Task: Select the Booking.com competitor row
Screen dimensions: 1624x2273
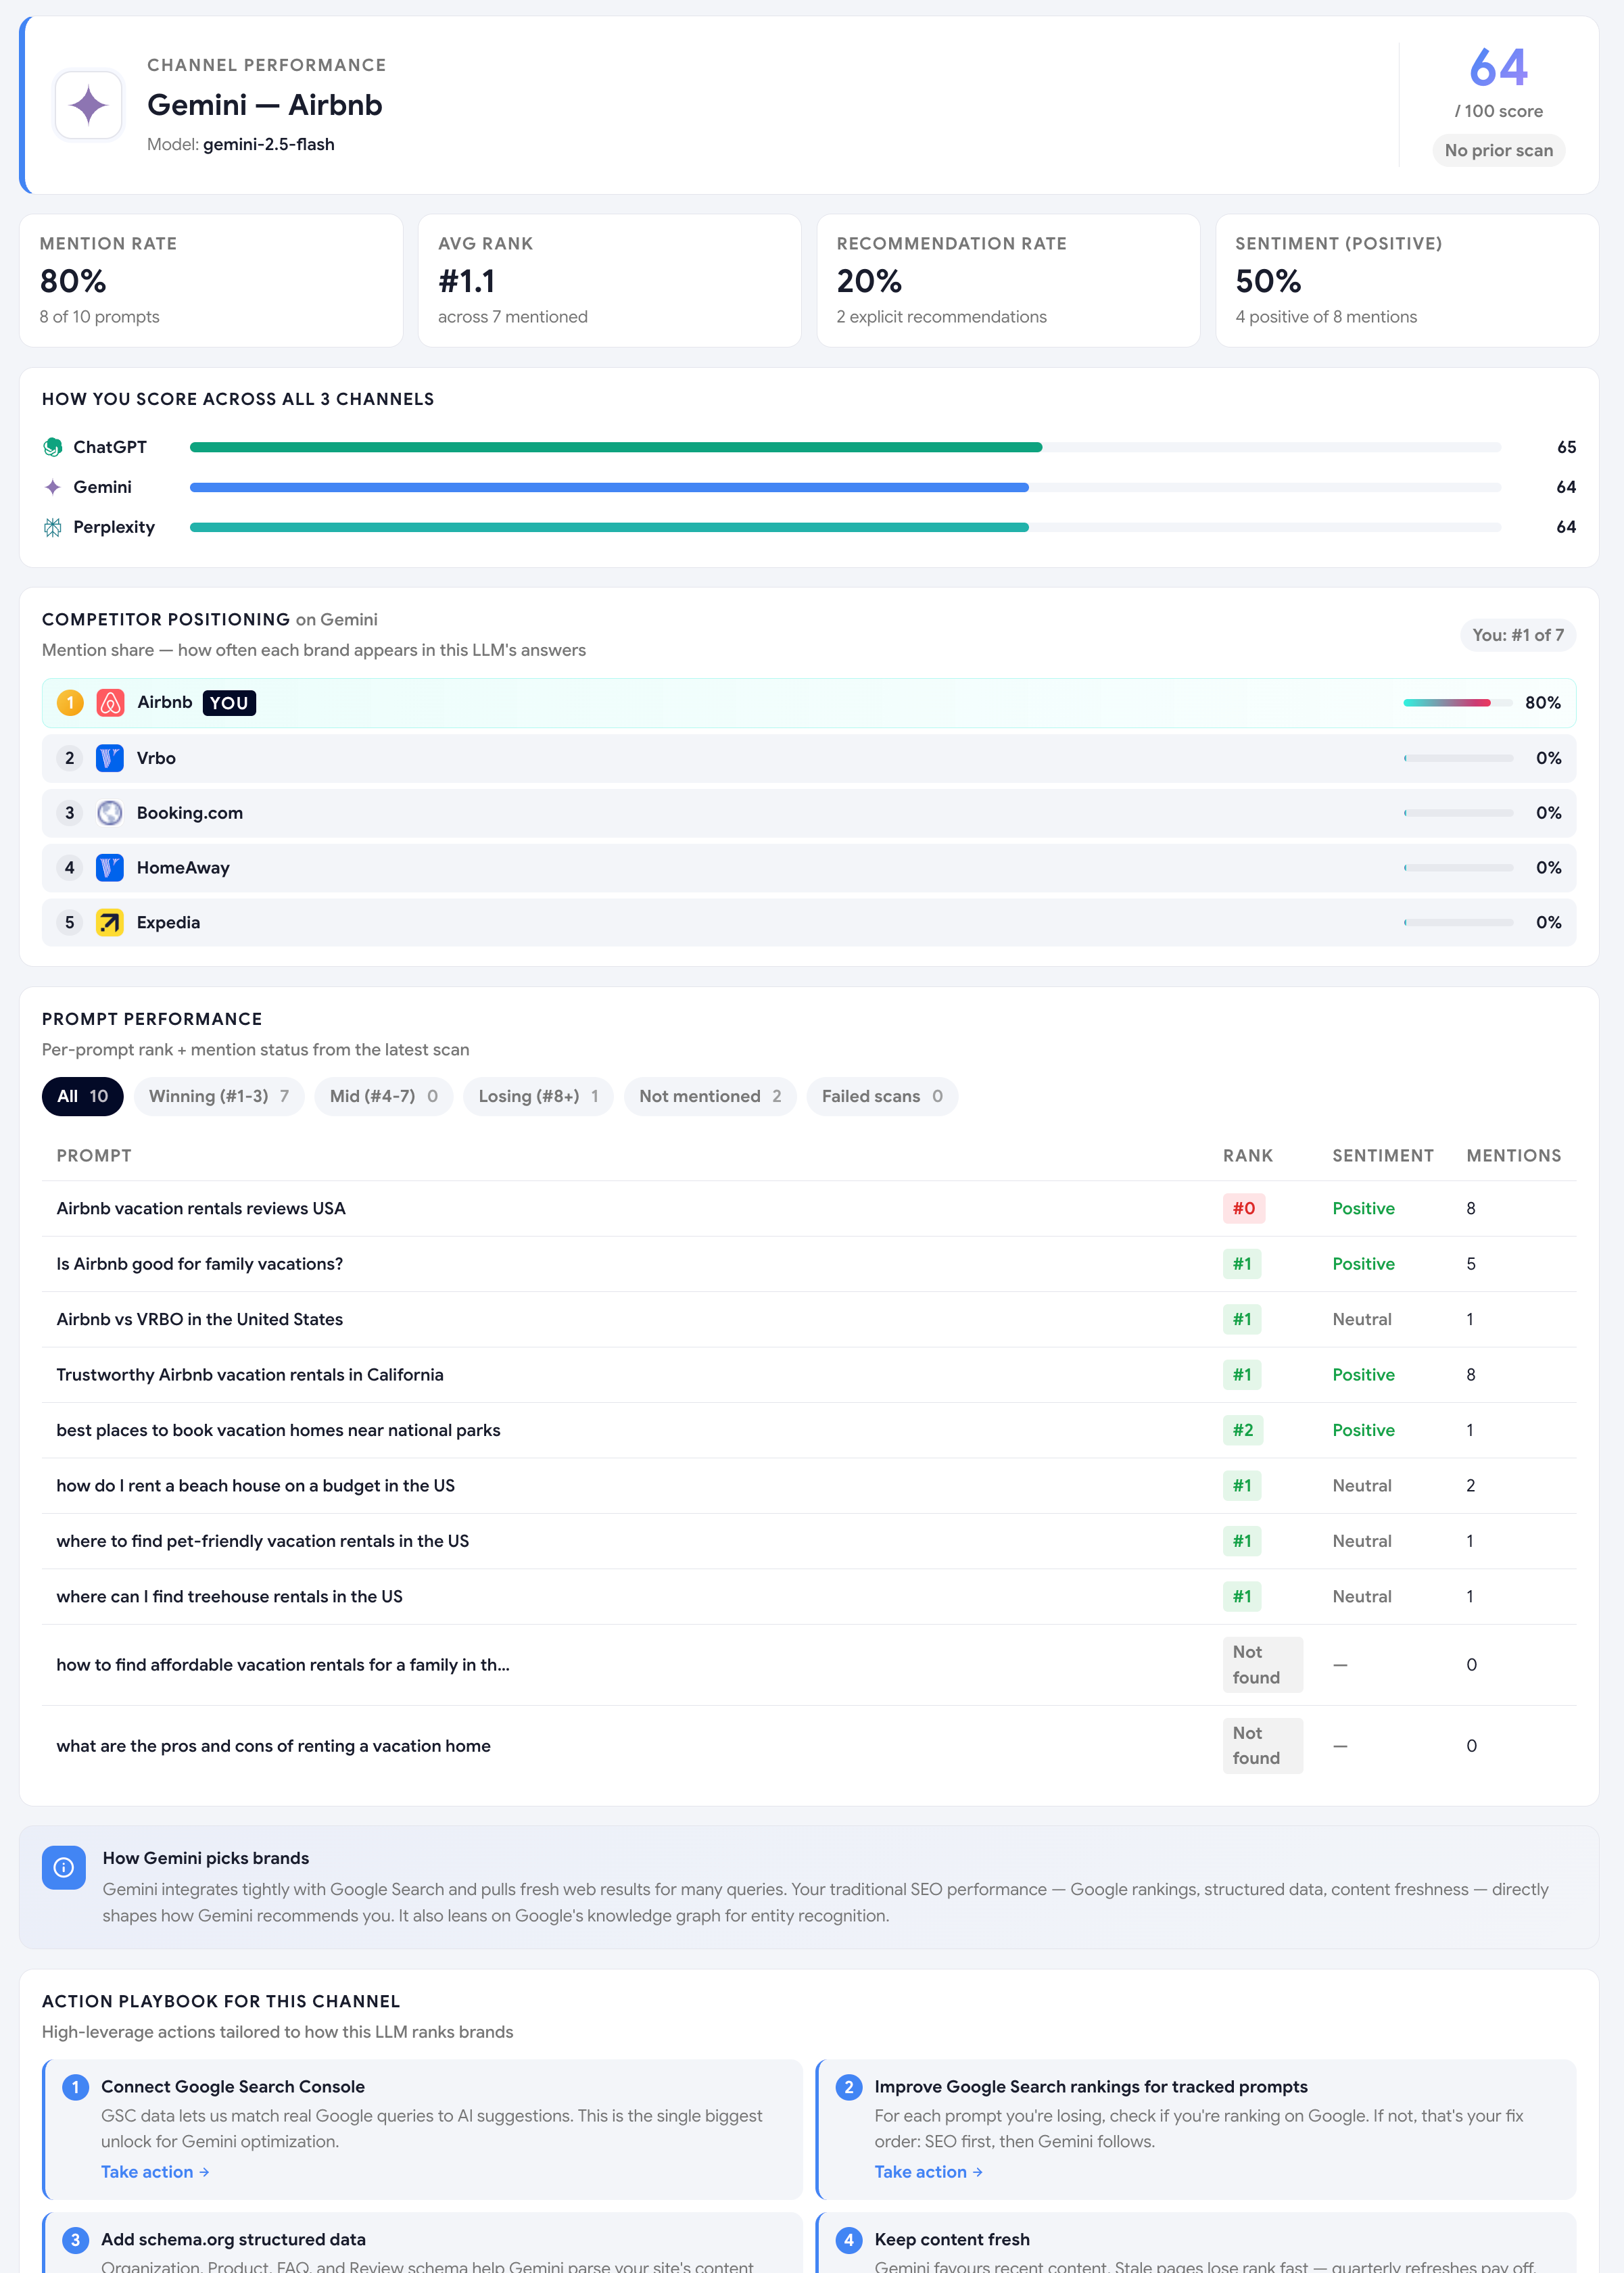Action: pyautogui.click(x=809, y=813)
